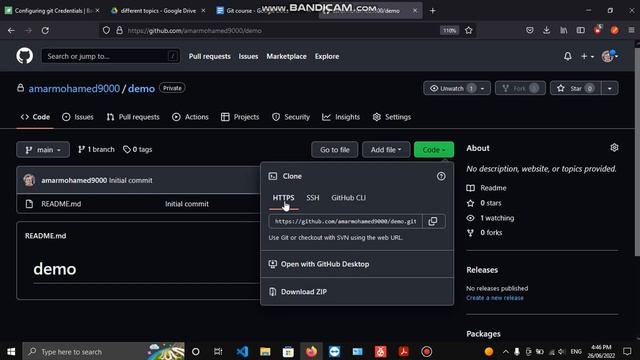Viewport: 640px width, 360px height.
Task: Toggle Firefox sidebar icon
Action: coord(580,30)
